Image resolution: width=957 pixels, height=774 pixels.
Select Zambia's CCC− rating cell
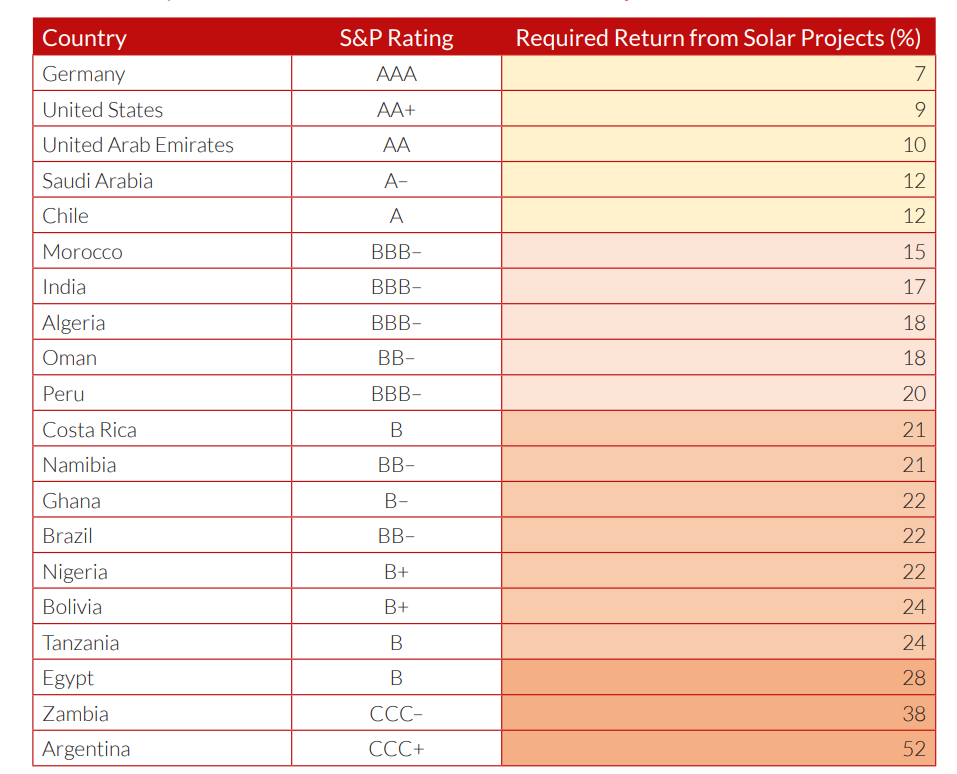tap(396, 714)
